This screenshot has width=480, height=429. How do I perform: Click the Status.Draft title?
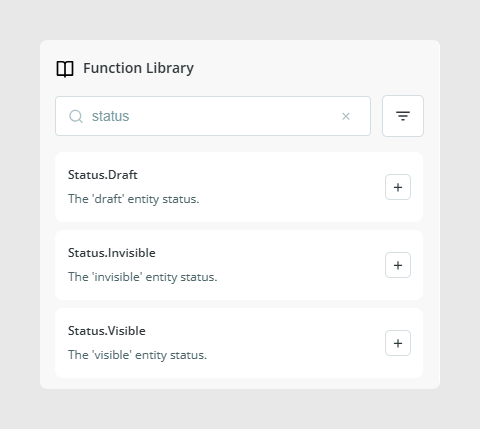pyautogui.click(x=103, y=175)
